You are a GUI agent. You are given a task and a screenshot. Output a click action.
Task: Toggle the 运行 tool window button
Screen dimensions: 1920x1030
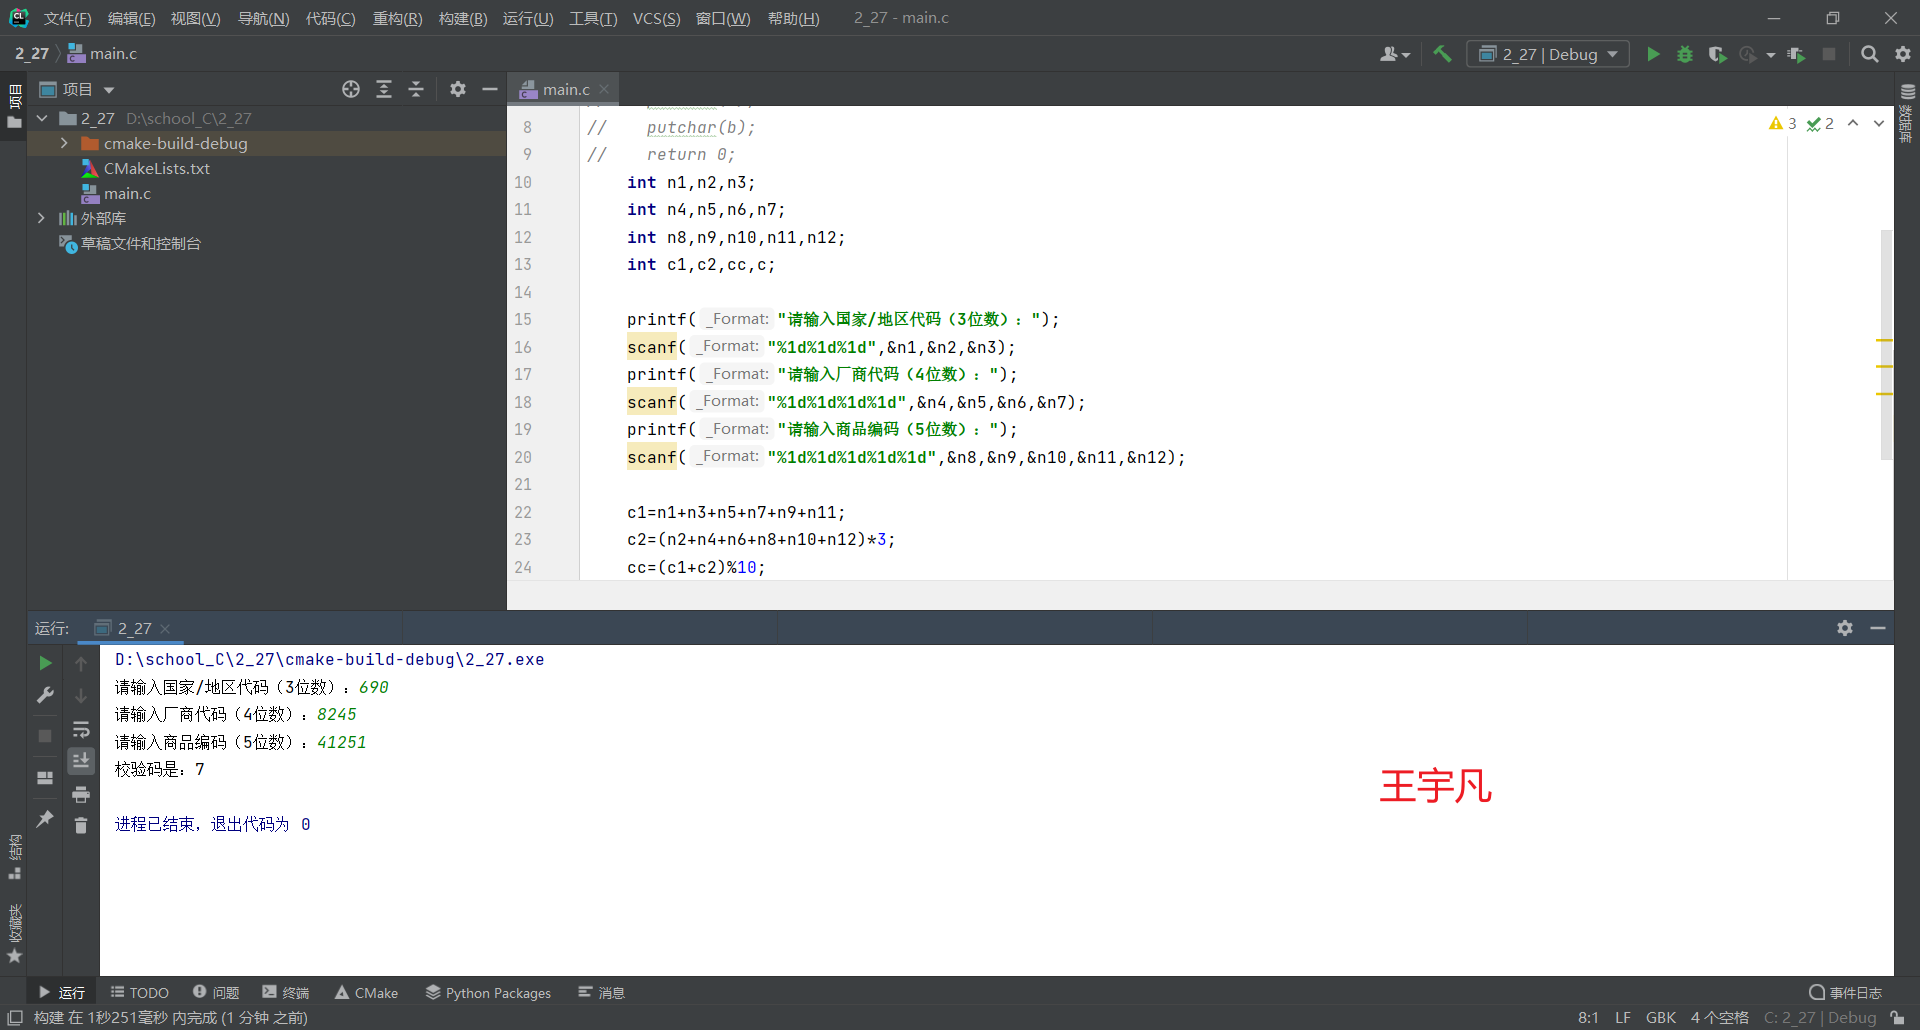pos(62,992)
